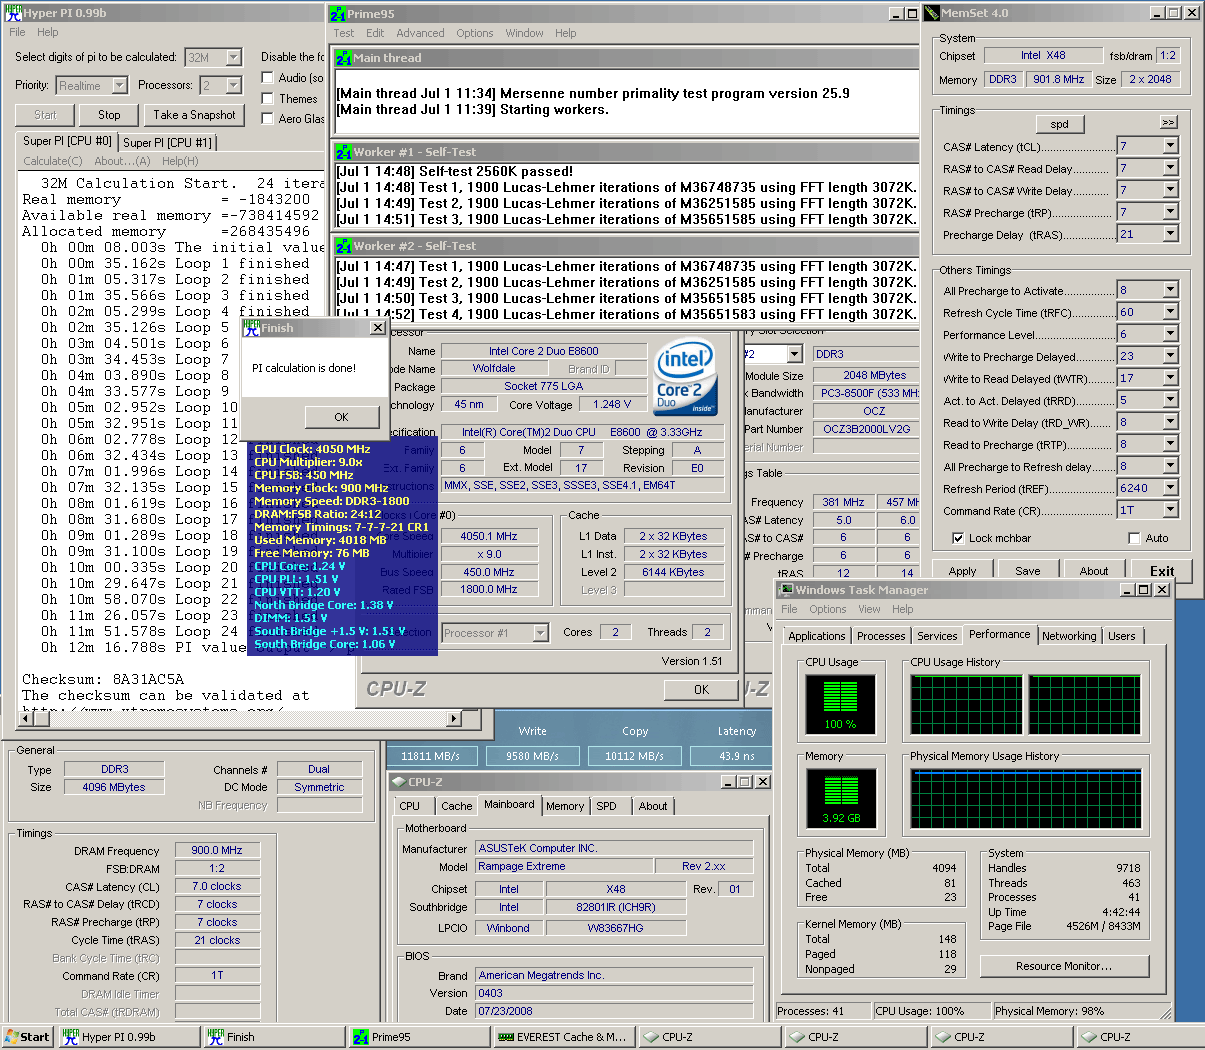
Task: Click the Worker #1 Self-Test window icon
Action: pyautogui.click(x=344, y=152)
